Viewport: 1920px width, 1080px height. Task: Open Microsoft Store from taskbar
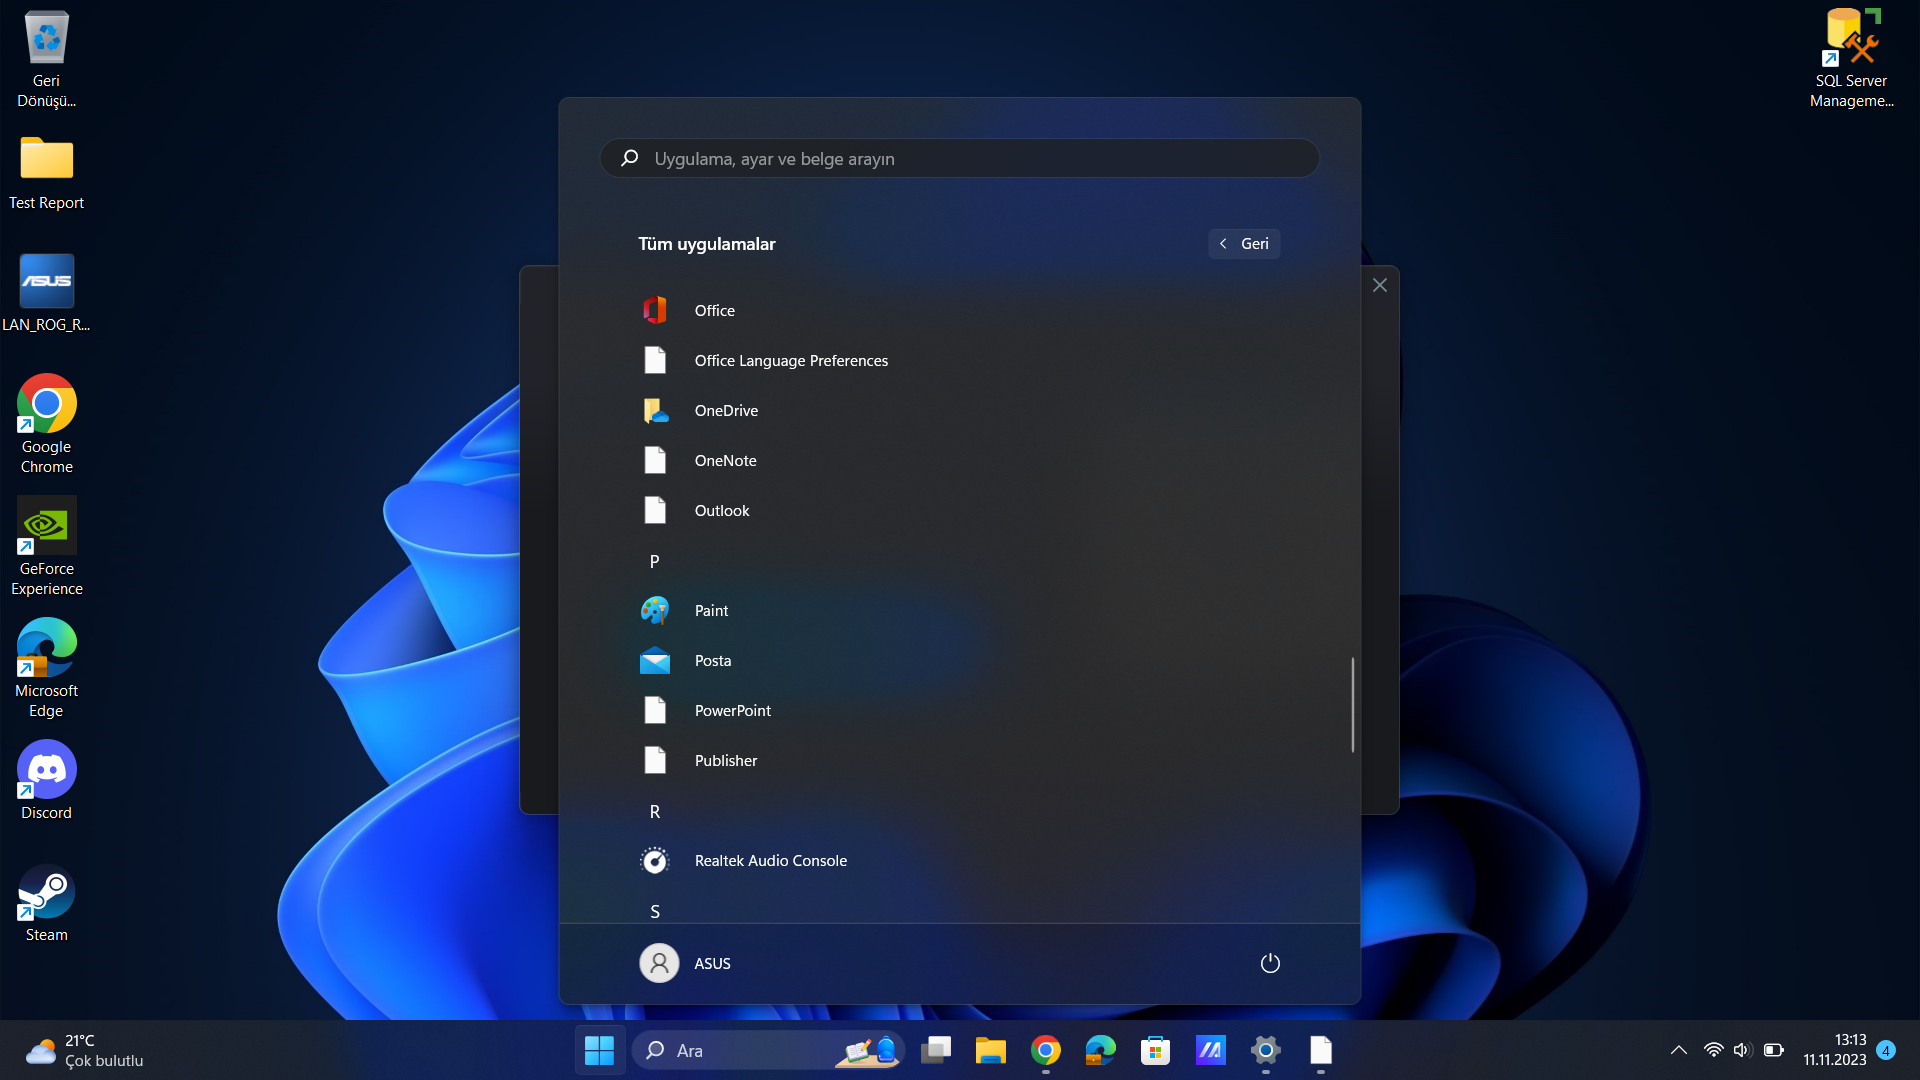[1155, 1050]
